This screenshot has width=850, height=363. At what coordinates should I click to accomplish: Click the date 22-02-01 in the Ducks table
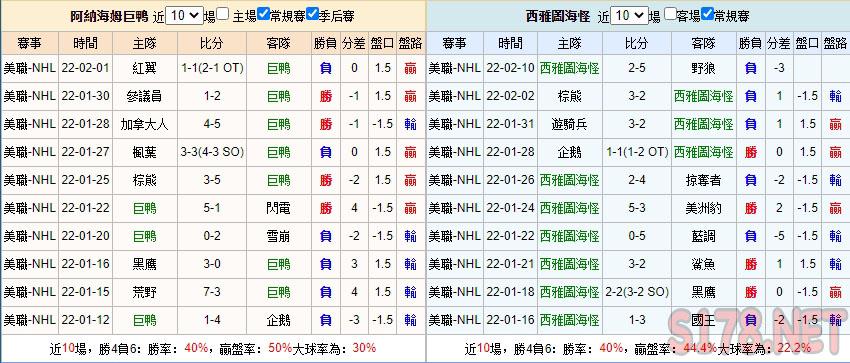click(86, 68)
